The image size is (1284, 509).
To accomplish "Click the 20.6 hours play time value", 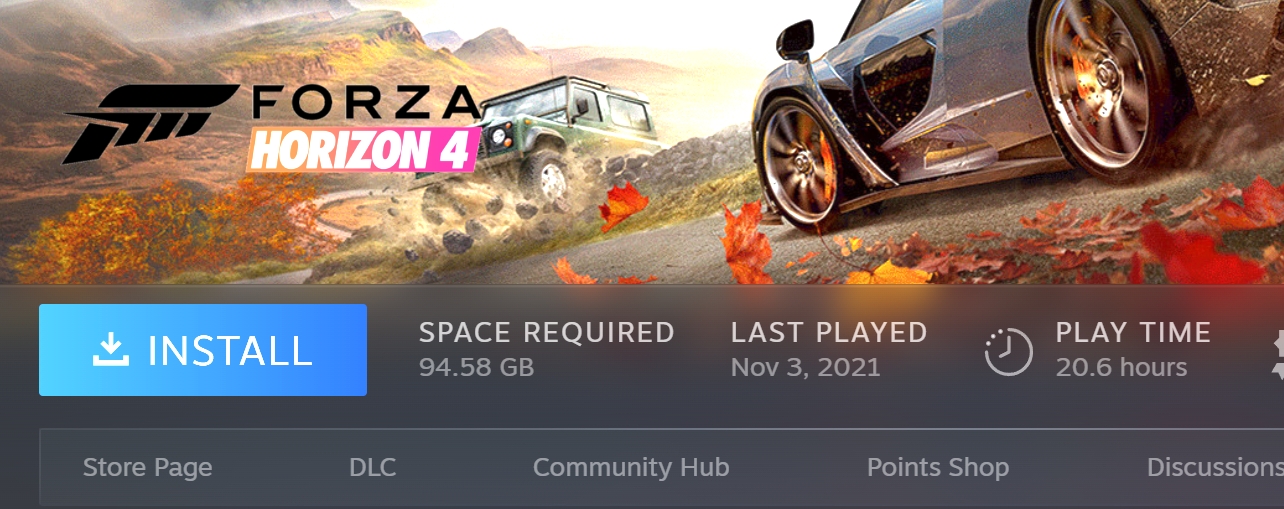I will click(x=1122, y=367).
